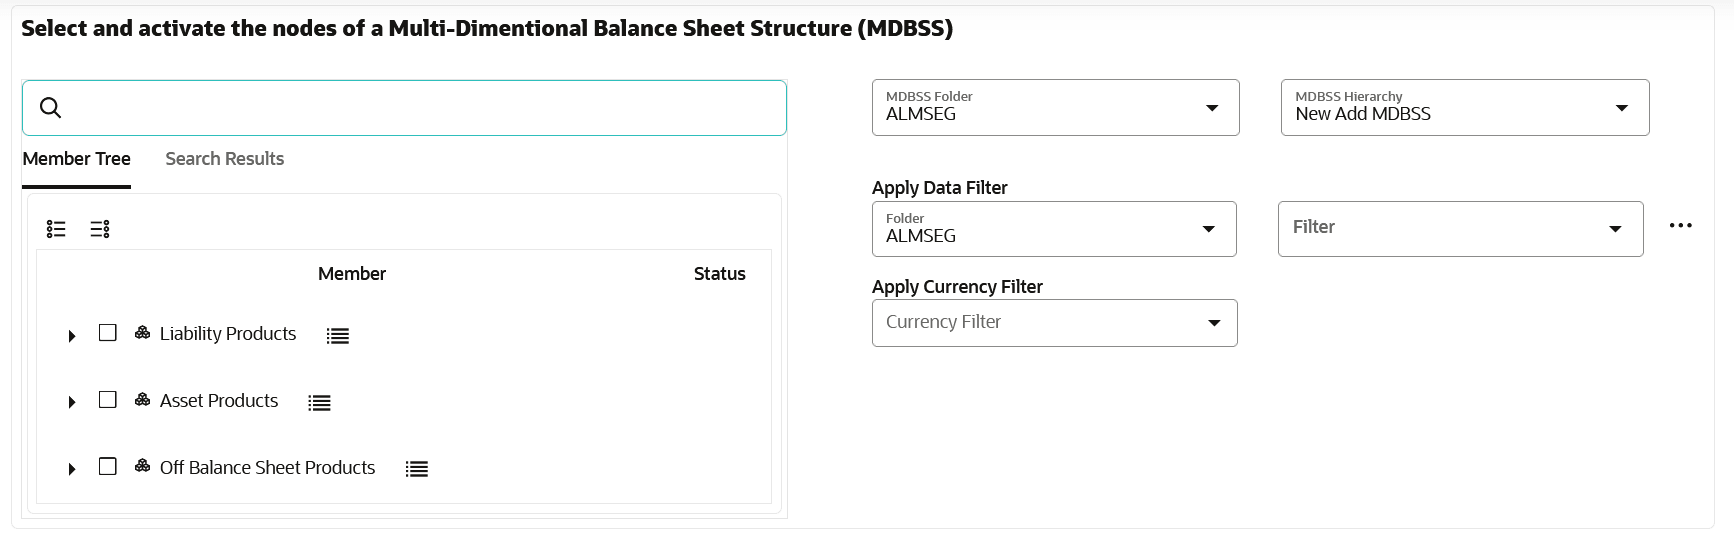Image resolution: width=1734 pixels, height=540 pixels.
Task: Click the Off Balance Sheet Products label
Action: (x=267, y=468)
